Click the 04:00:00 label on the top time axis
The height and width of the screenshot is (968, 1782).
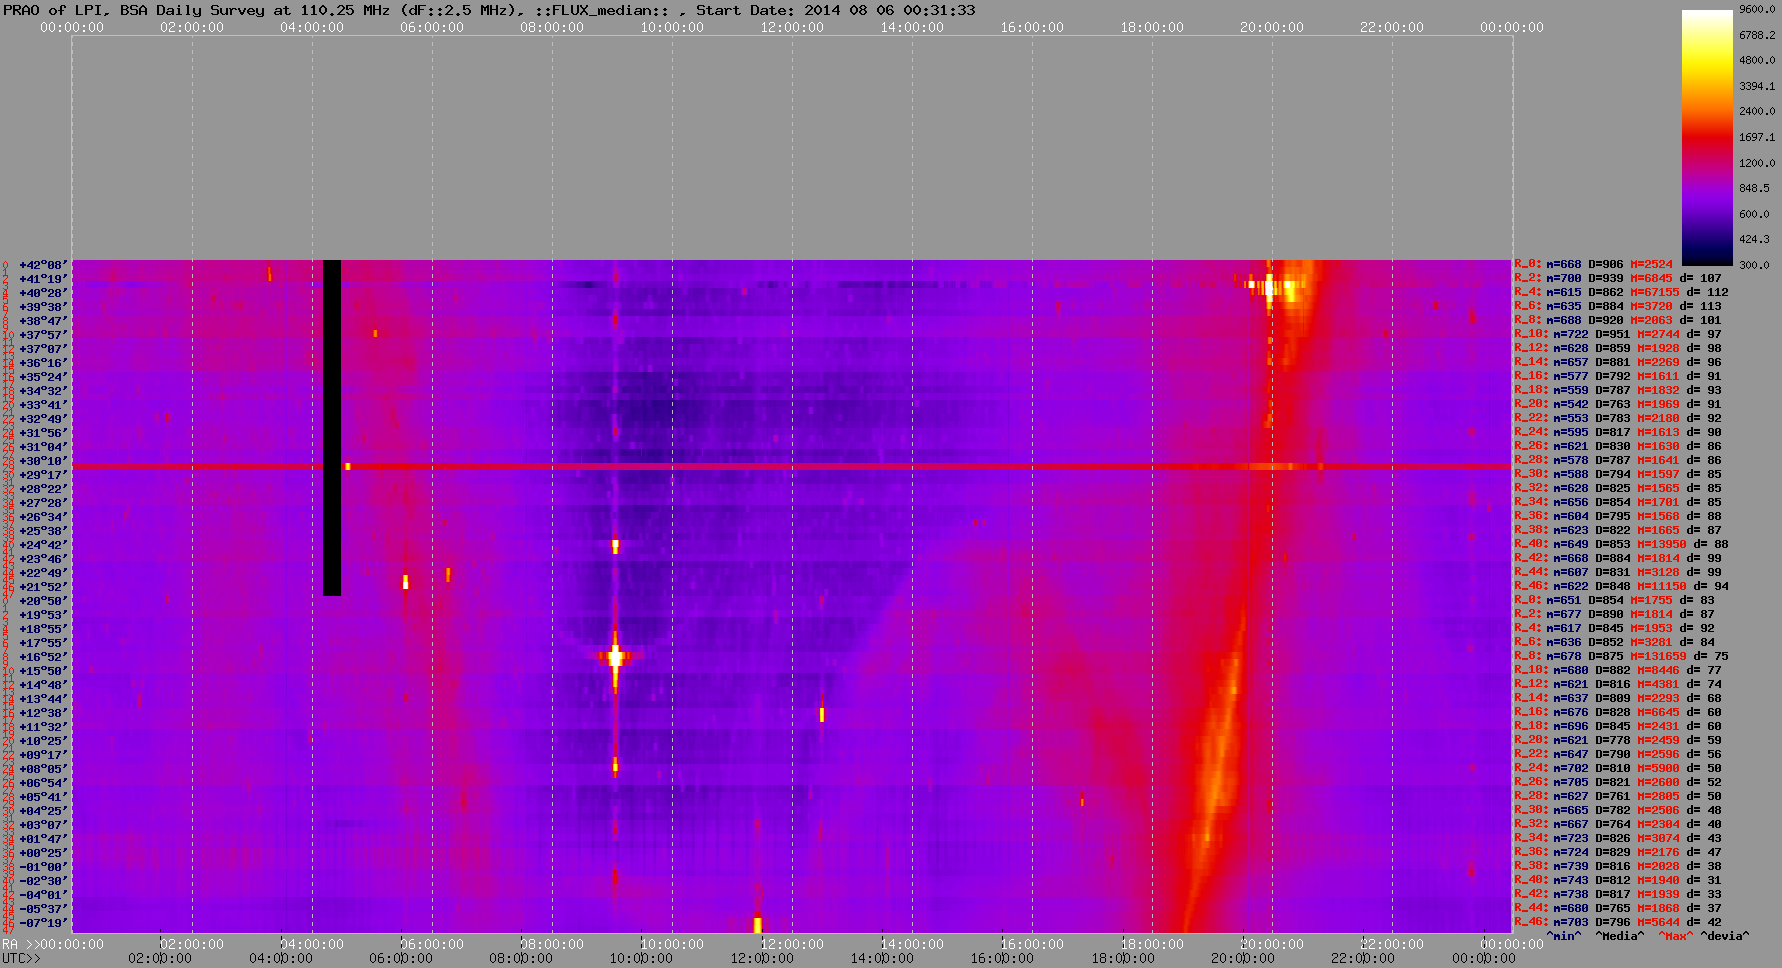click(x=312, y=28)
